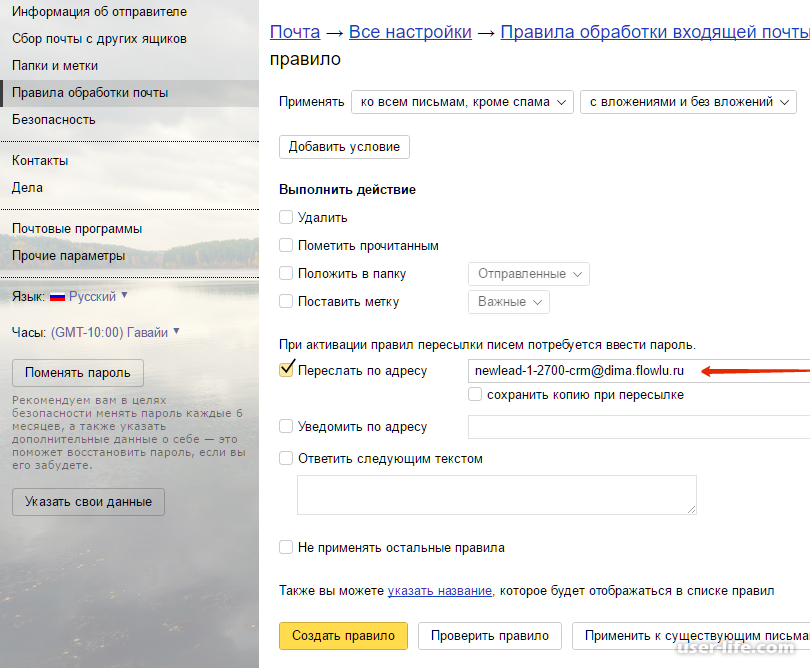Tick the Уведомить по адресу checkbox

click(x=286, y=426)
